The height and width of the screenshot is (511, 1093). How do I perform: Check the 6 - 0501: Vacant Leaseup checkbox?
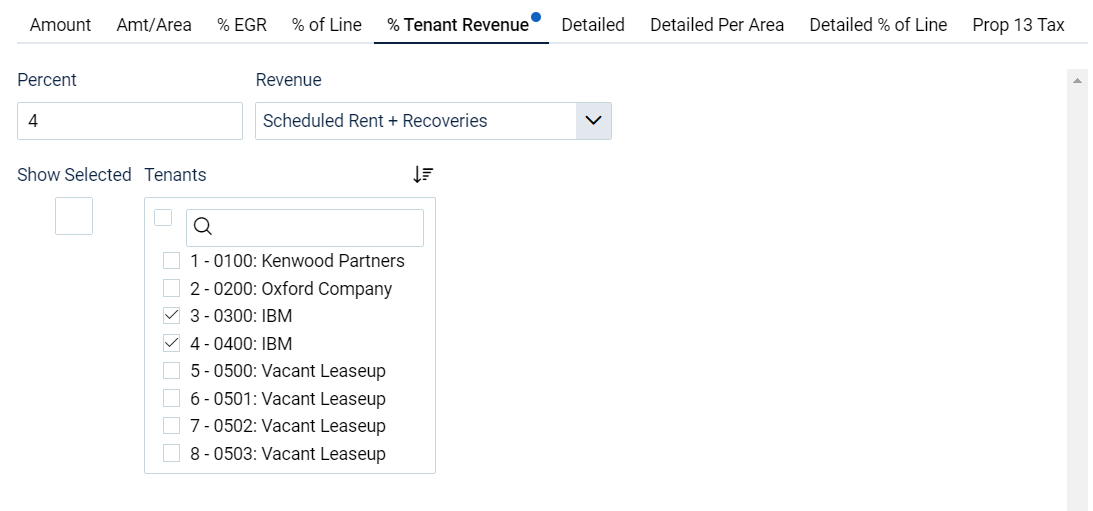[171, 399]
